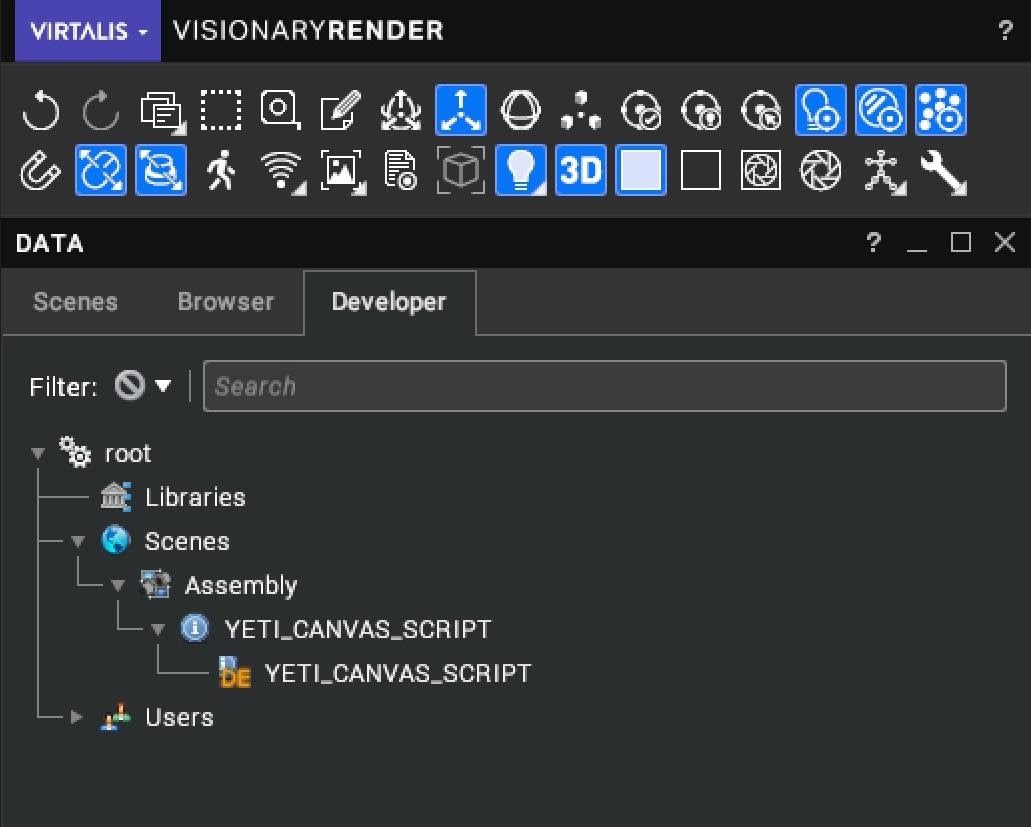Collapse the Assembly tree node
Screen dimensions: 1031x827
pyautogui.click(x=118, y=586)
